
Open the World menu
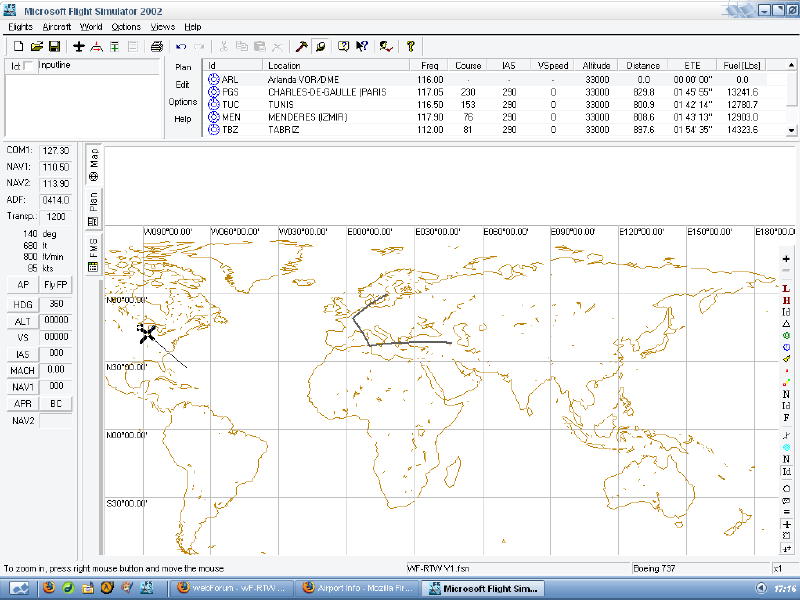91,27
